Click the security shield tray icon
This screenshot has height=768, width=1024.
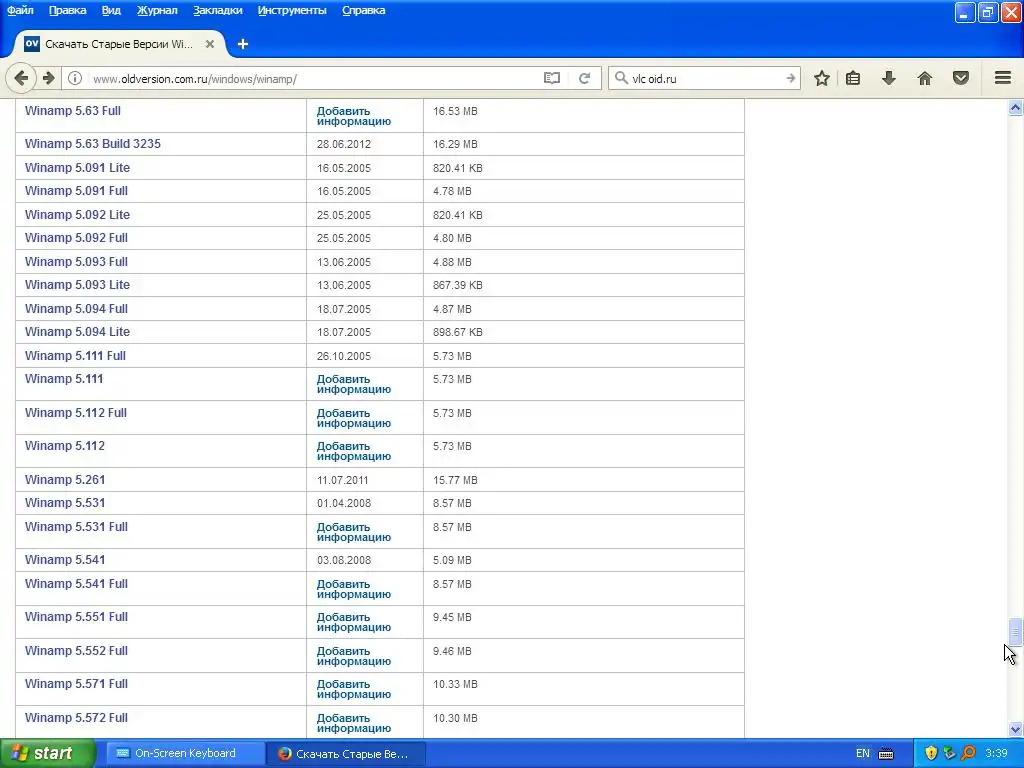point(931,754)
